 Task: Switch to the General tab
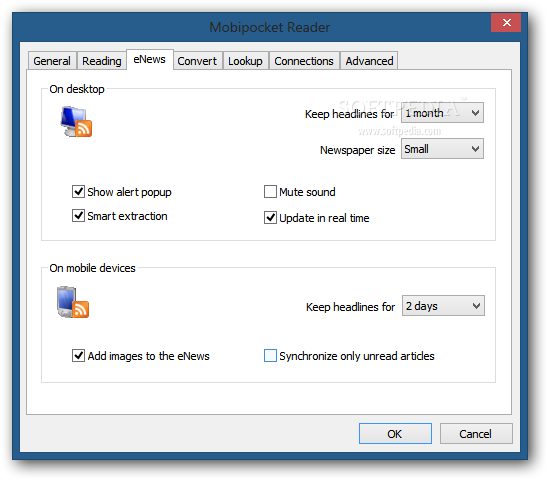tap(52, 61)
